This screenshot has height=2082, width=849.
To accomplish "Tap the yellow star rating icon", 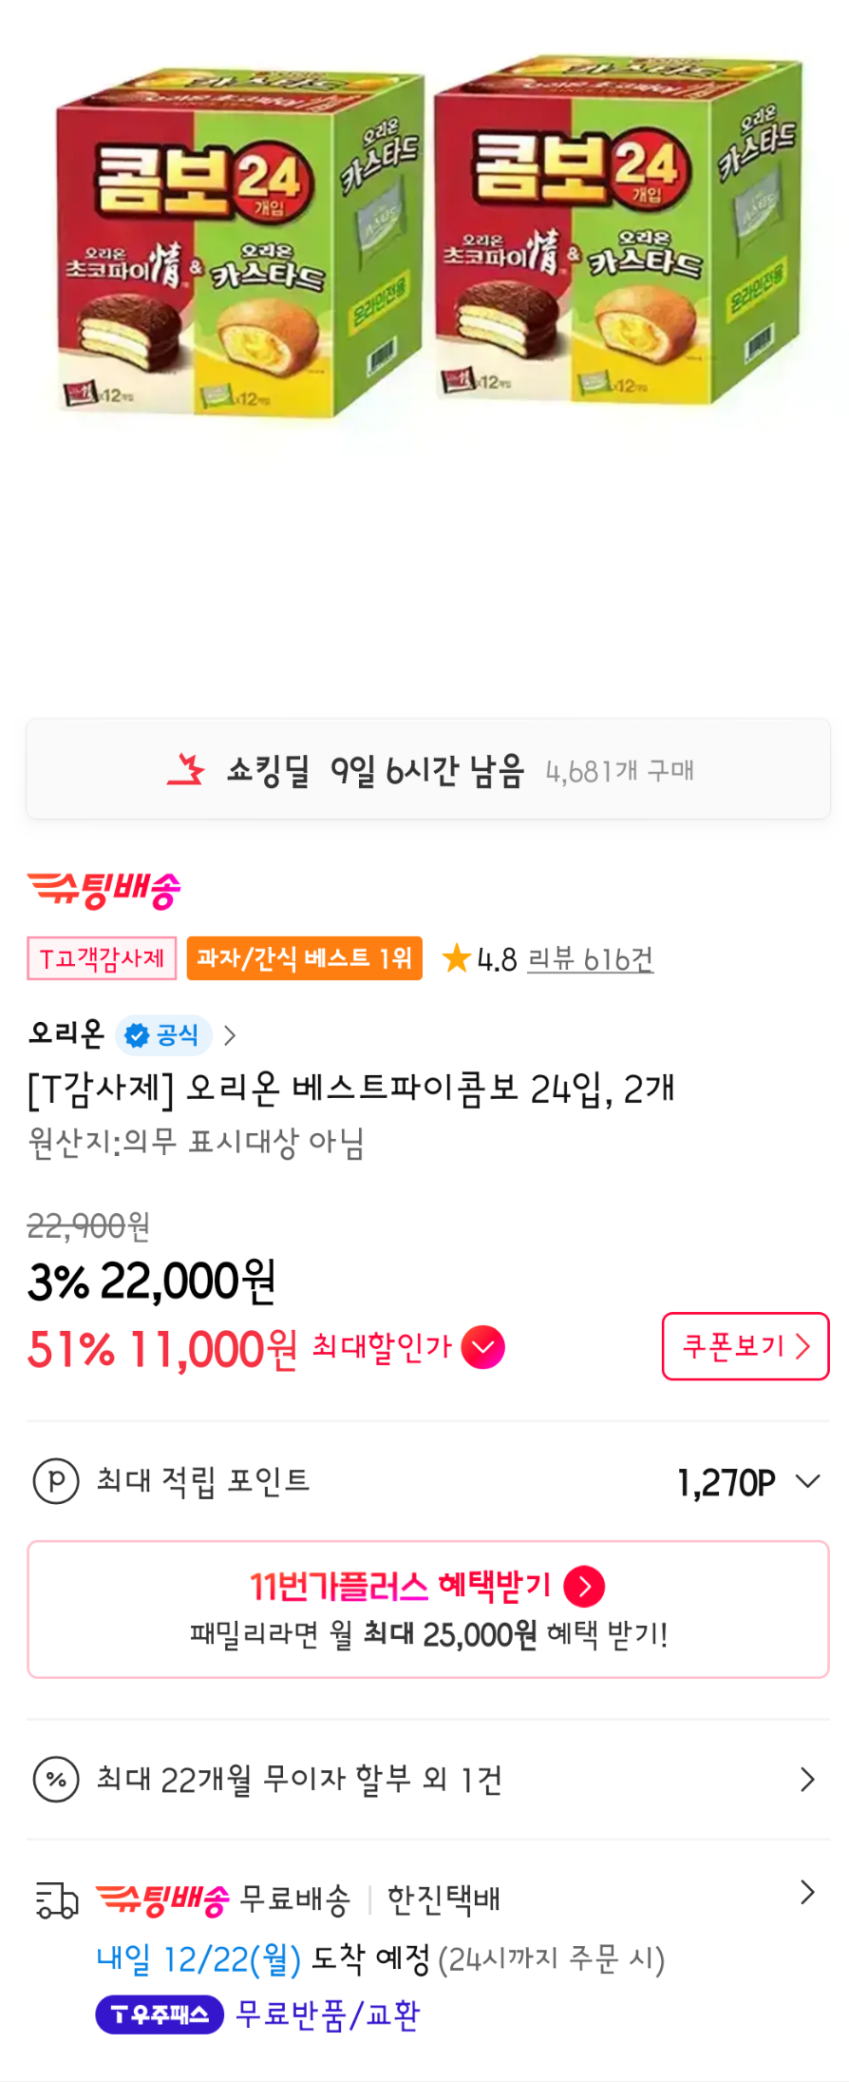I will 456,958.
